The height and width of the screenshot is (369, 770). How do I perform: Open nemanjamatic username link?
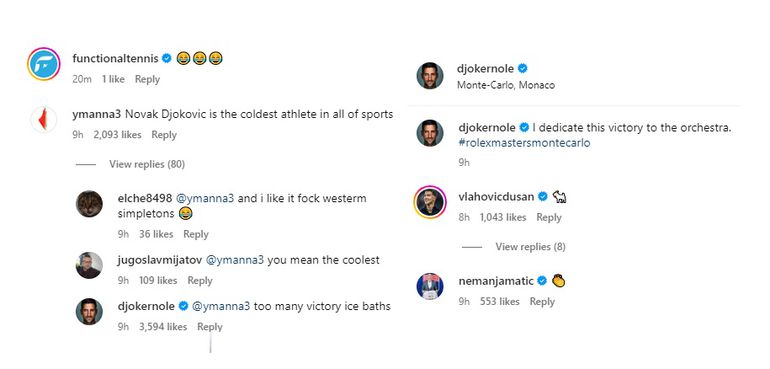click(496, 281)
